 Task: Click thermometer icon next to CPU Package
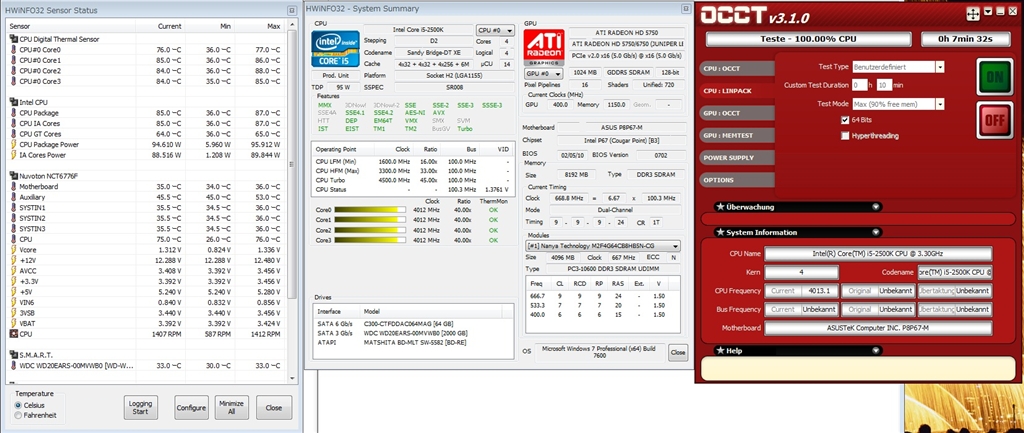pos(14,112)
